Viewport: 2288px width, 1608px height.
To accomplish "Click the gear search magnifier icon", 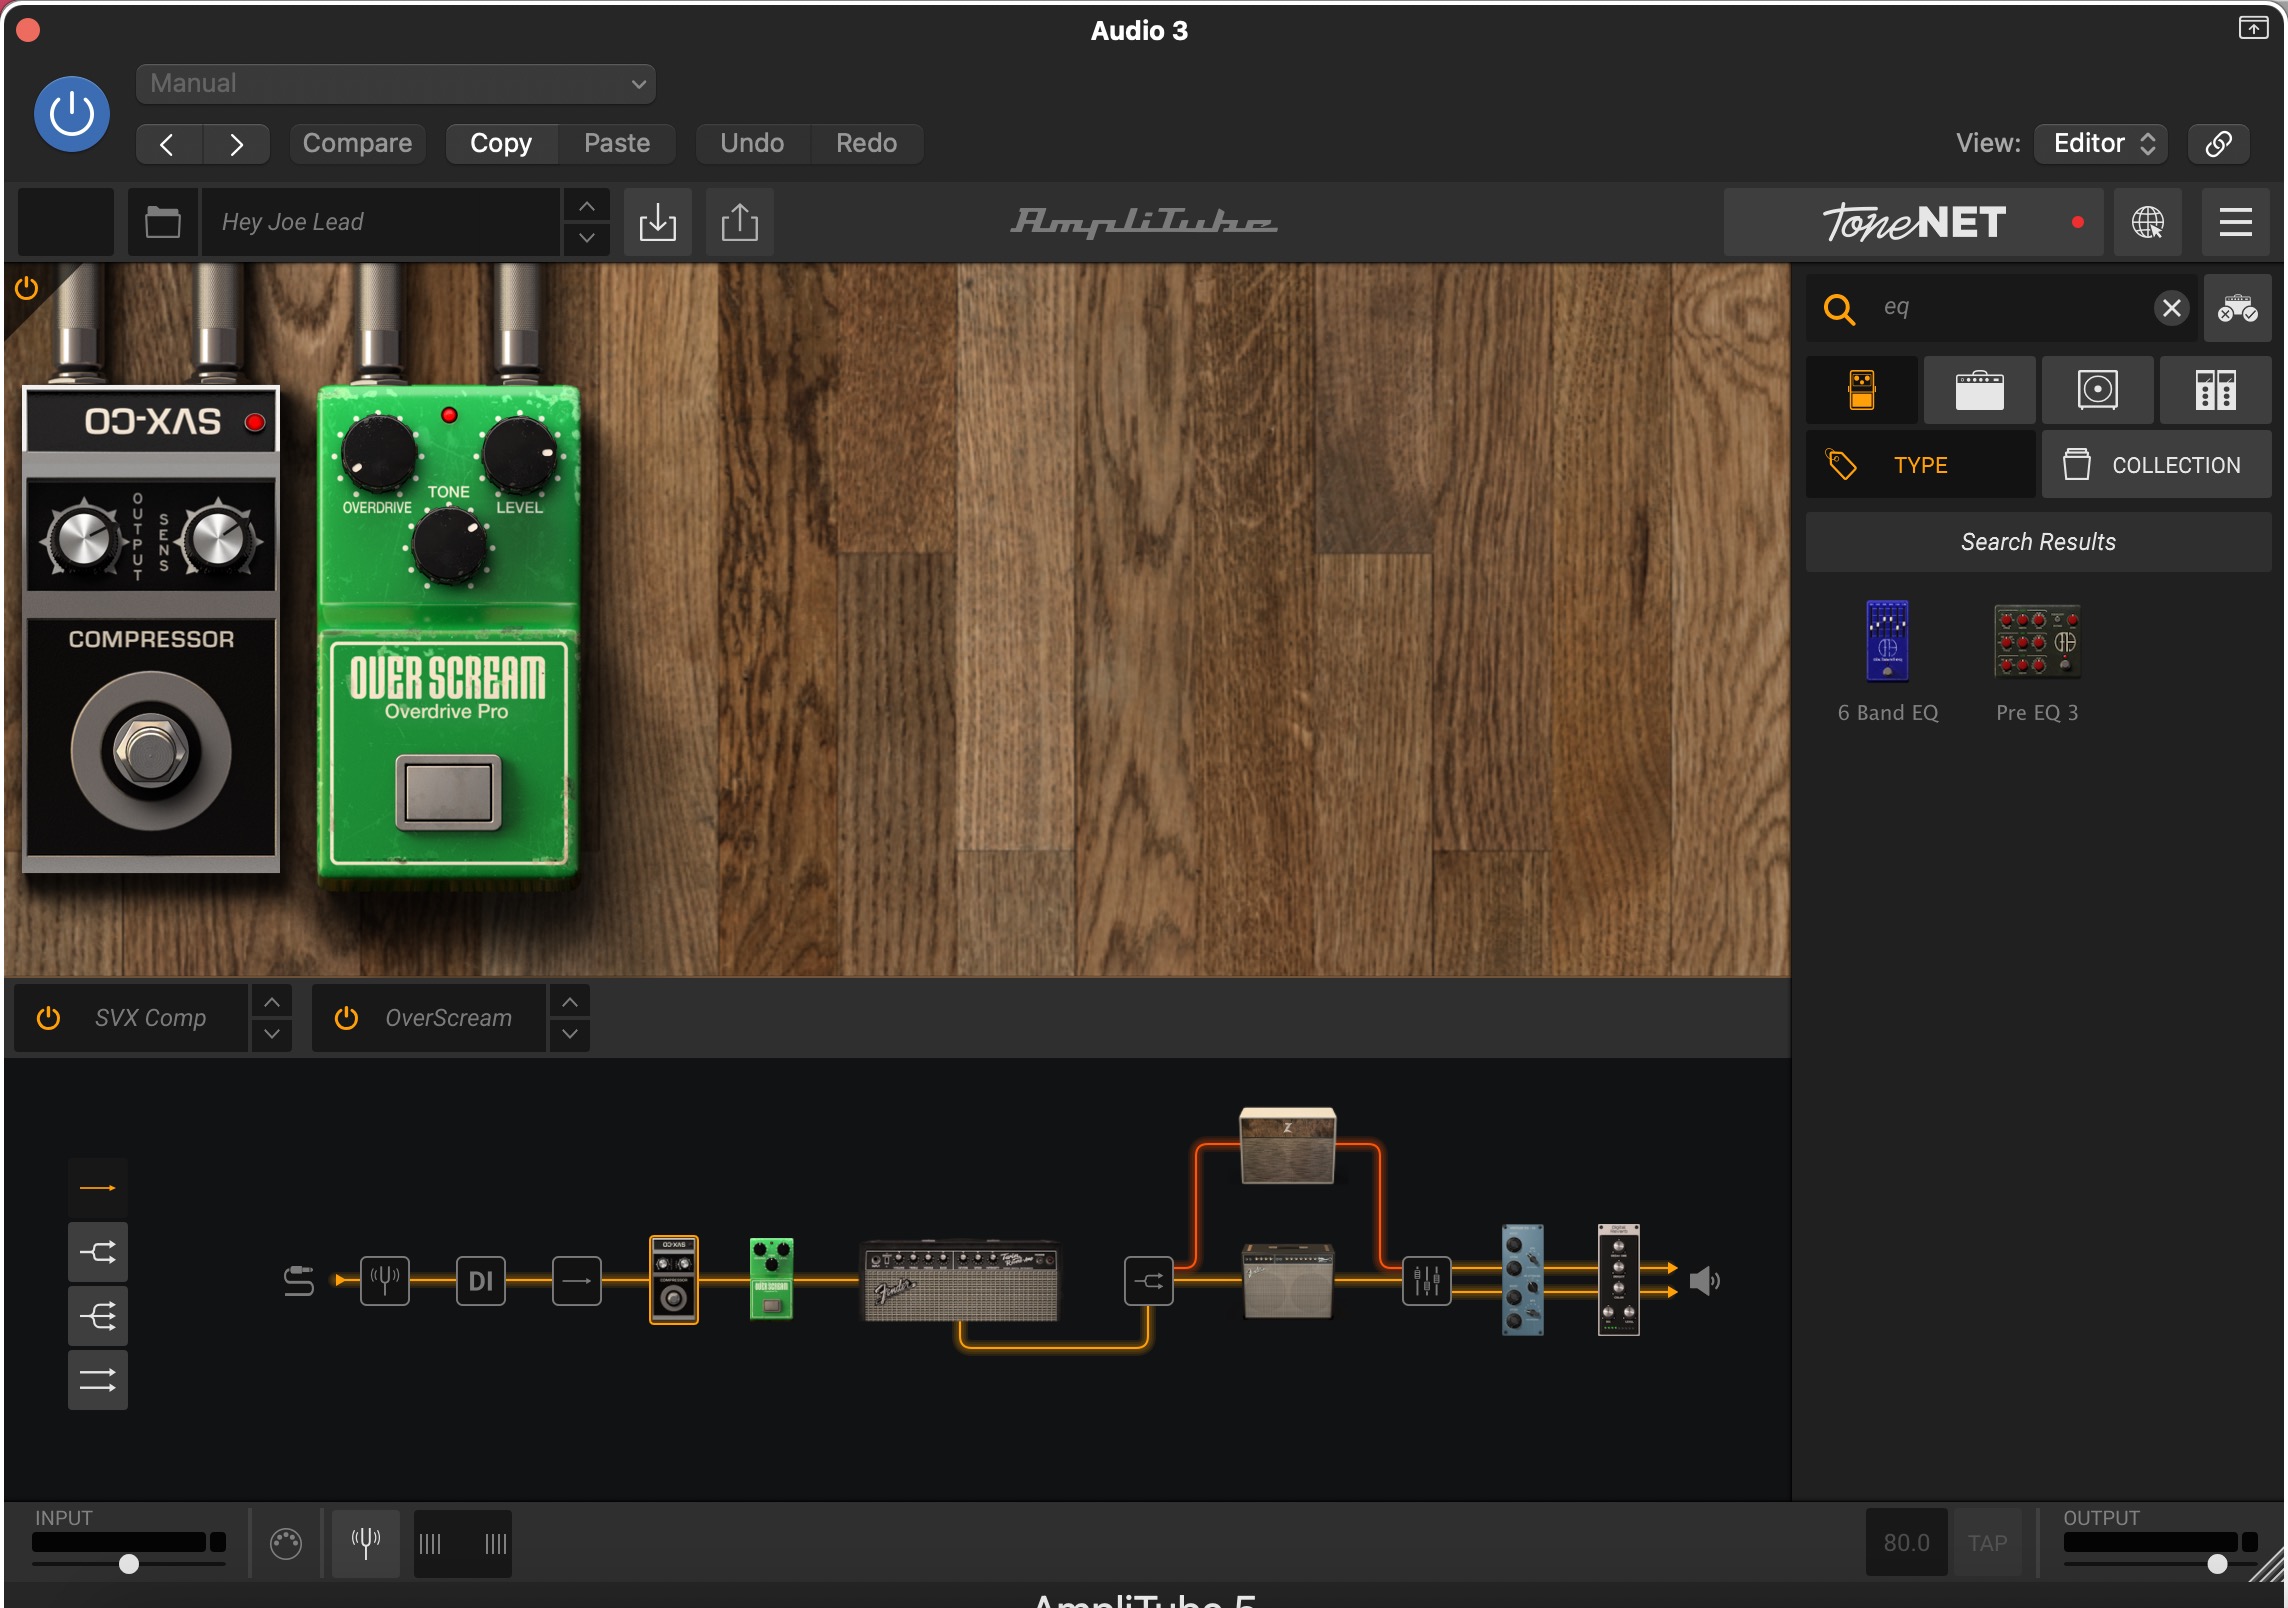I will [x=1839, y=308].
